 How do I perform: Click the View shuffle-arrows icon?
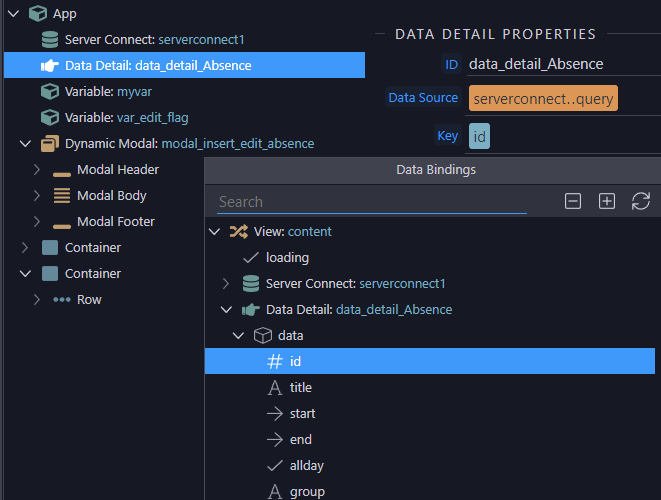pos(239,231)
